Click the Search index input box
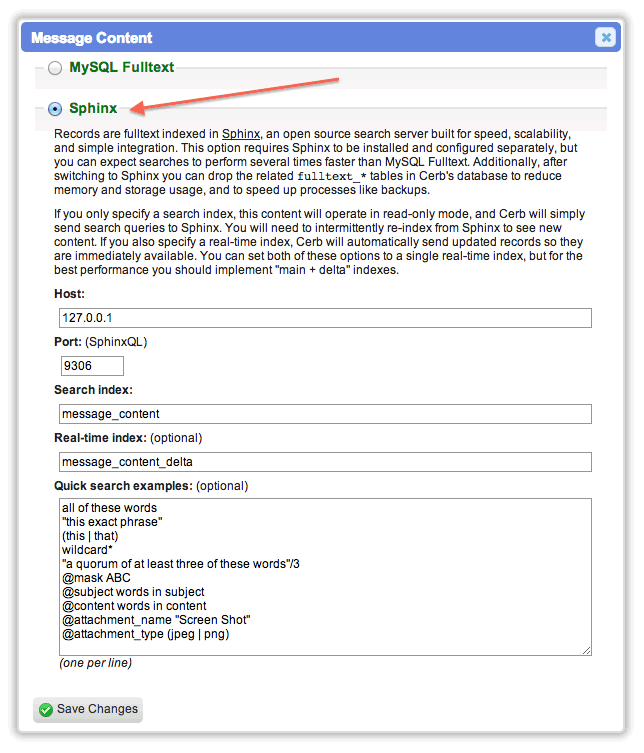 pyautogui.click(x=325, y=414)
